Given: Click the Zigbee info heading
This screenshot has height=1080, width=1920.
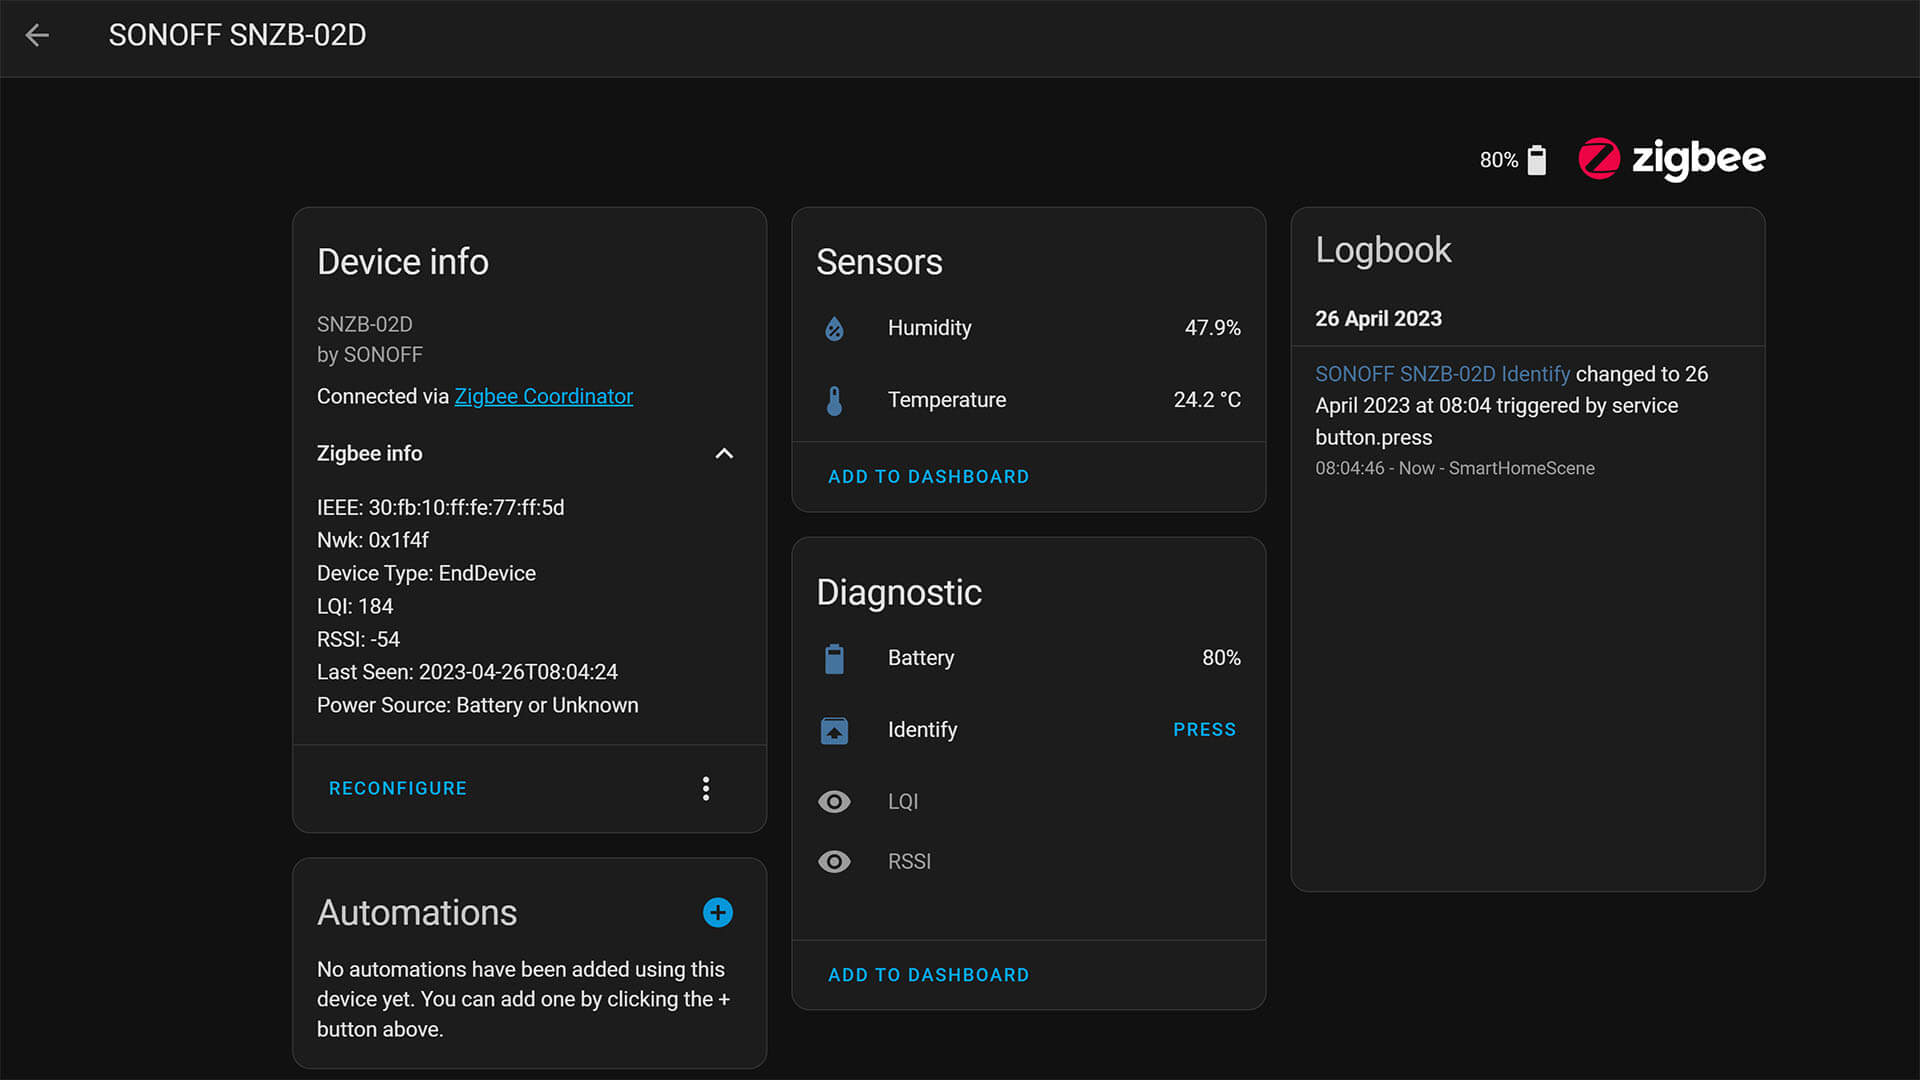Looking at the screenshot, I should click(x=370, y=454).
